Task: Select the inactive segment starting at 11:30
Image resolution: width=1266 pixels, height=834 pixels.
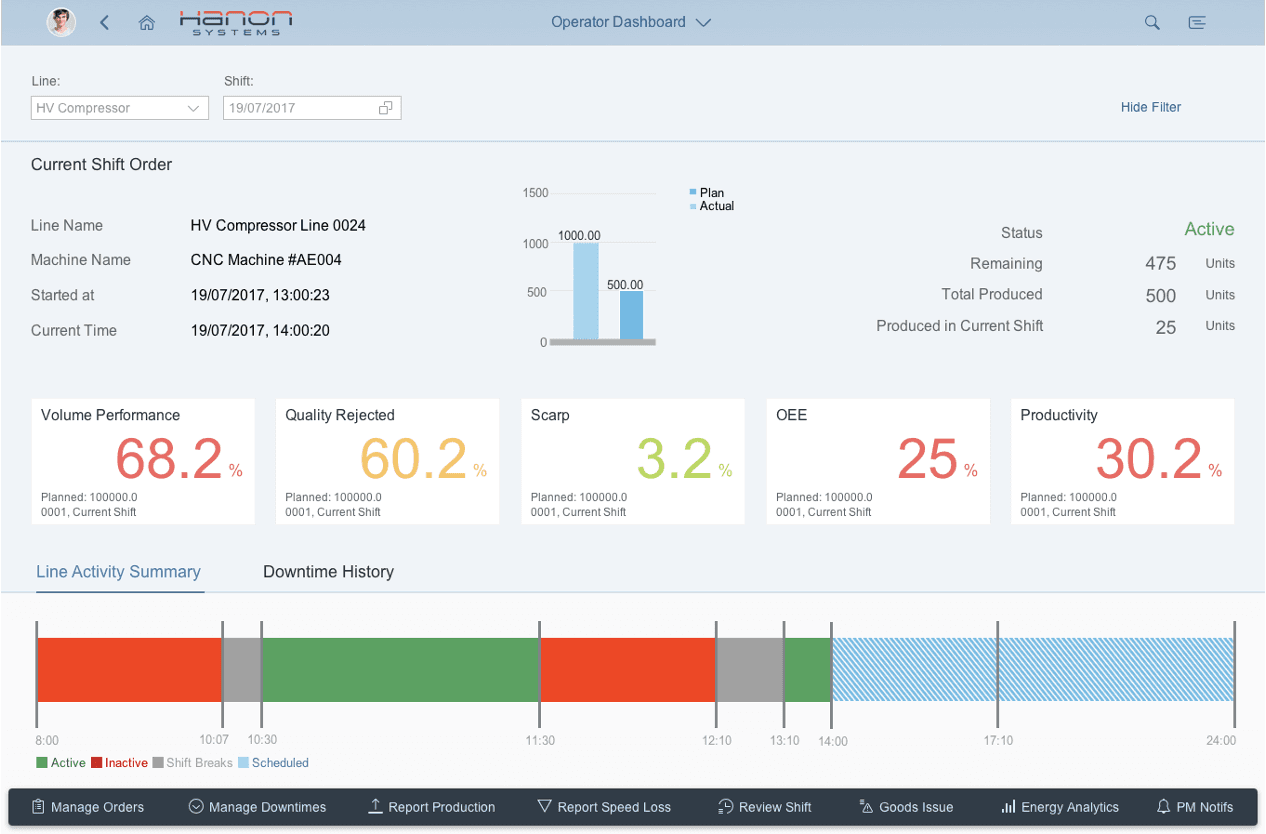Action: [628, 670]
